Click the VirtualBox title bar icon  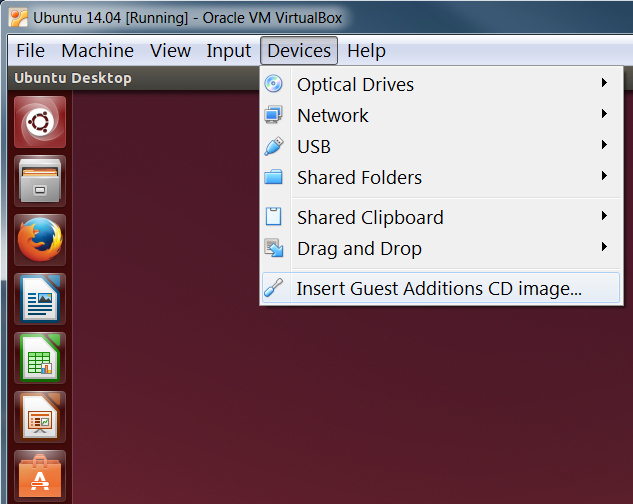[18, 18]
